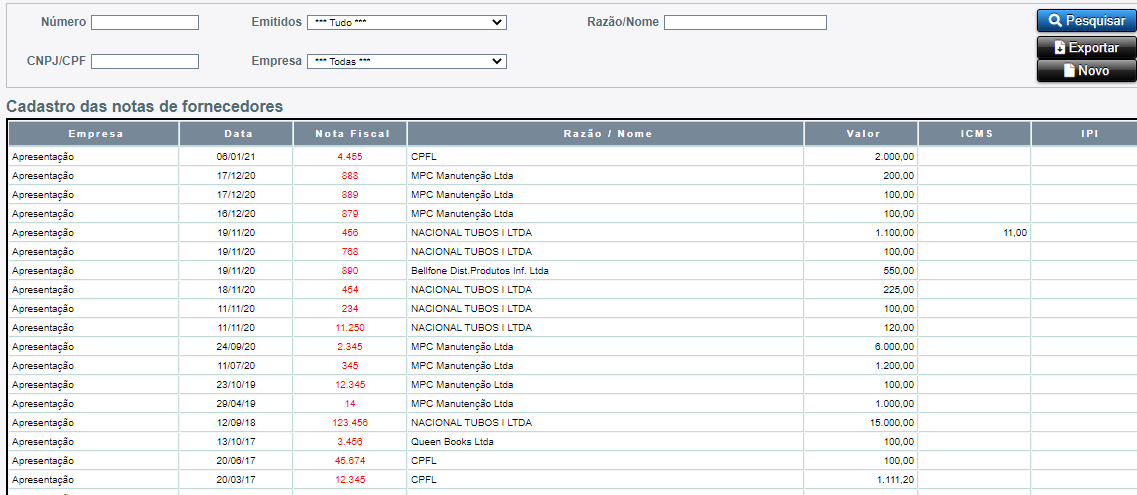Screen dimensions: 1137x495
Task: Click the Pesquisar search button
Action: coord(1087,21)
